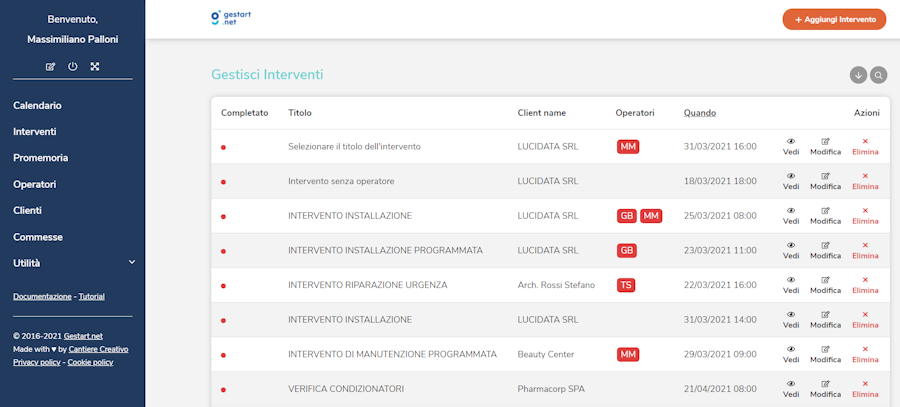The height and width of the screenshot is (407, 900).
Task: Delete the 'VERIFICA CONDIZIONATORI' row
Action: [865, 389]
